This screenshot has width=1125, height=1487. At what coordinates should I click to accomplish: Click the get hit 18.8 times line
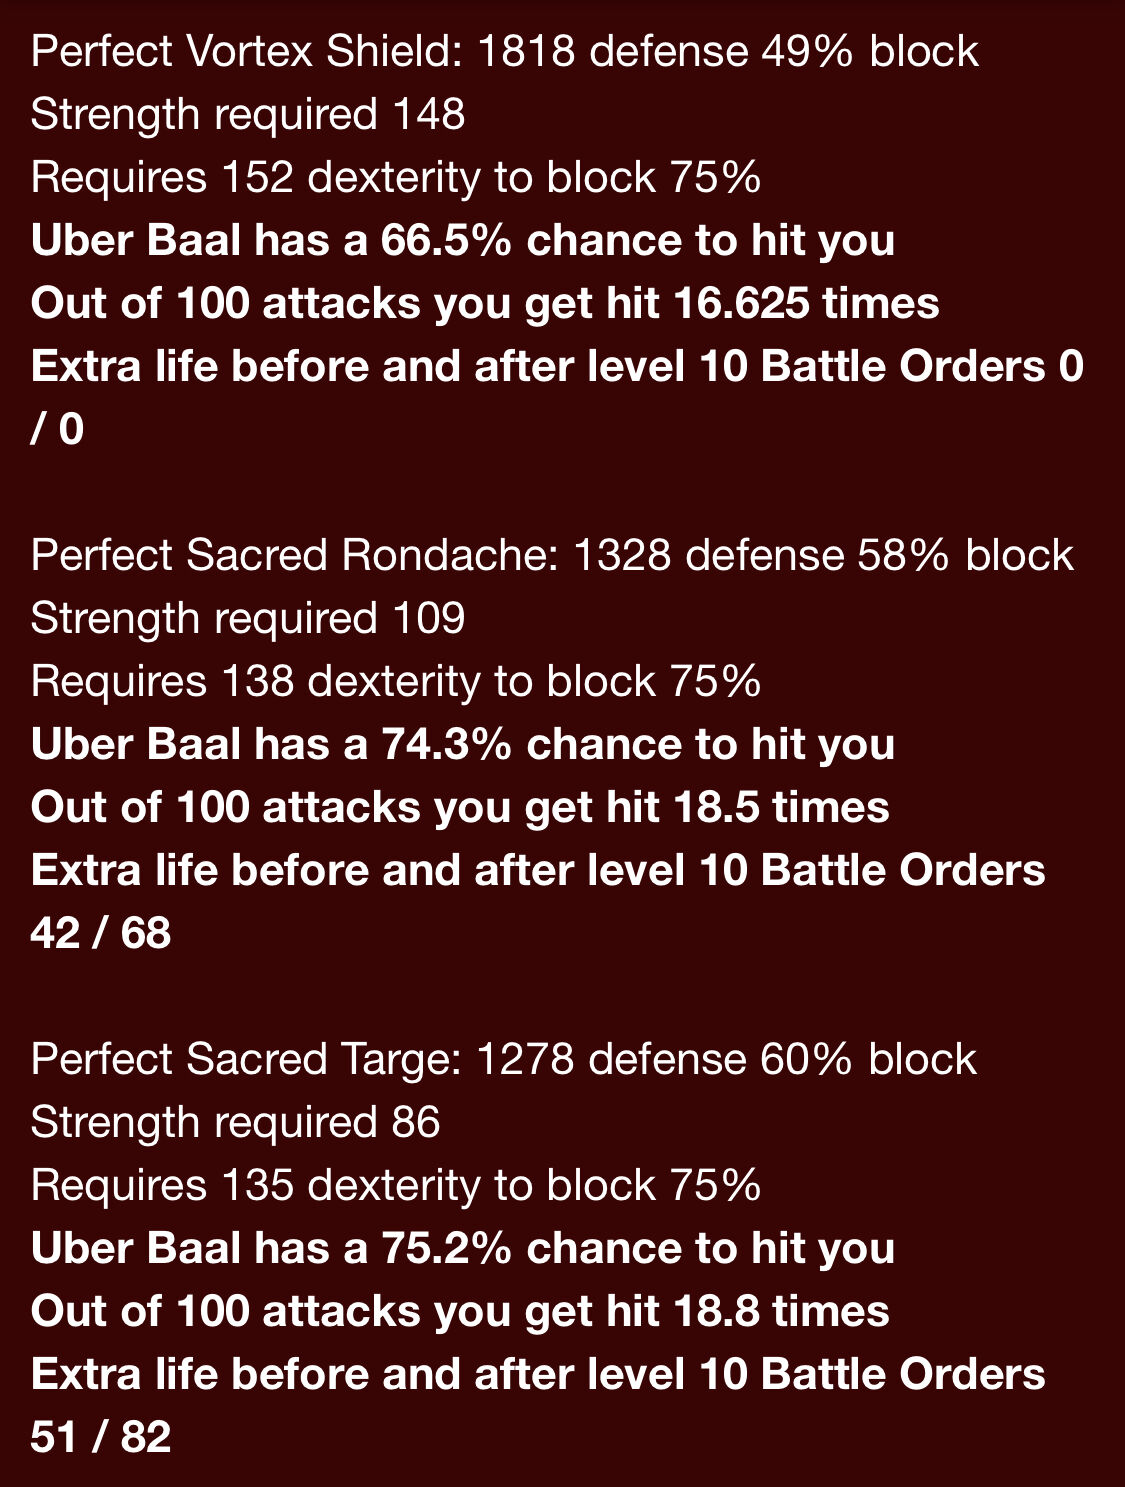[x=460, y=1312]
